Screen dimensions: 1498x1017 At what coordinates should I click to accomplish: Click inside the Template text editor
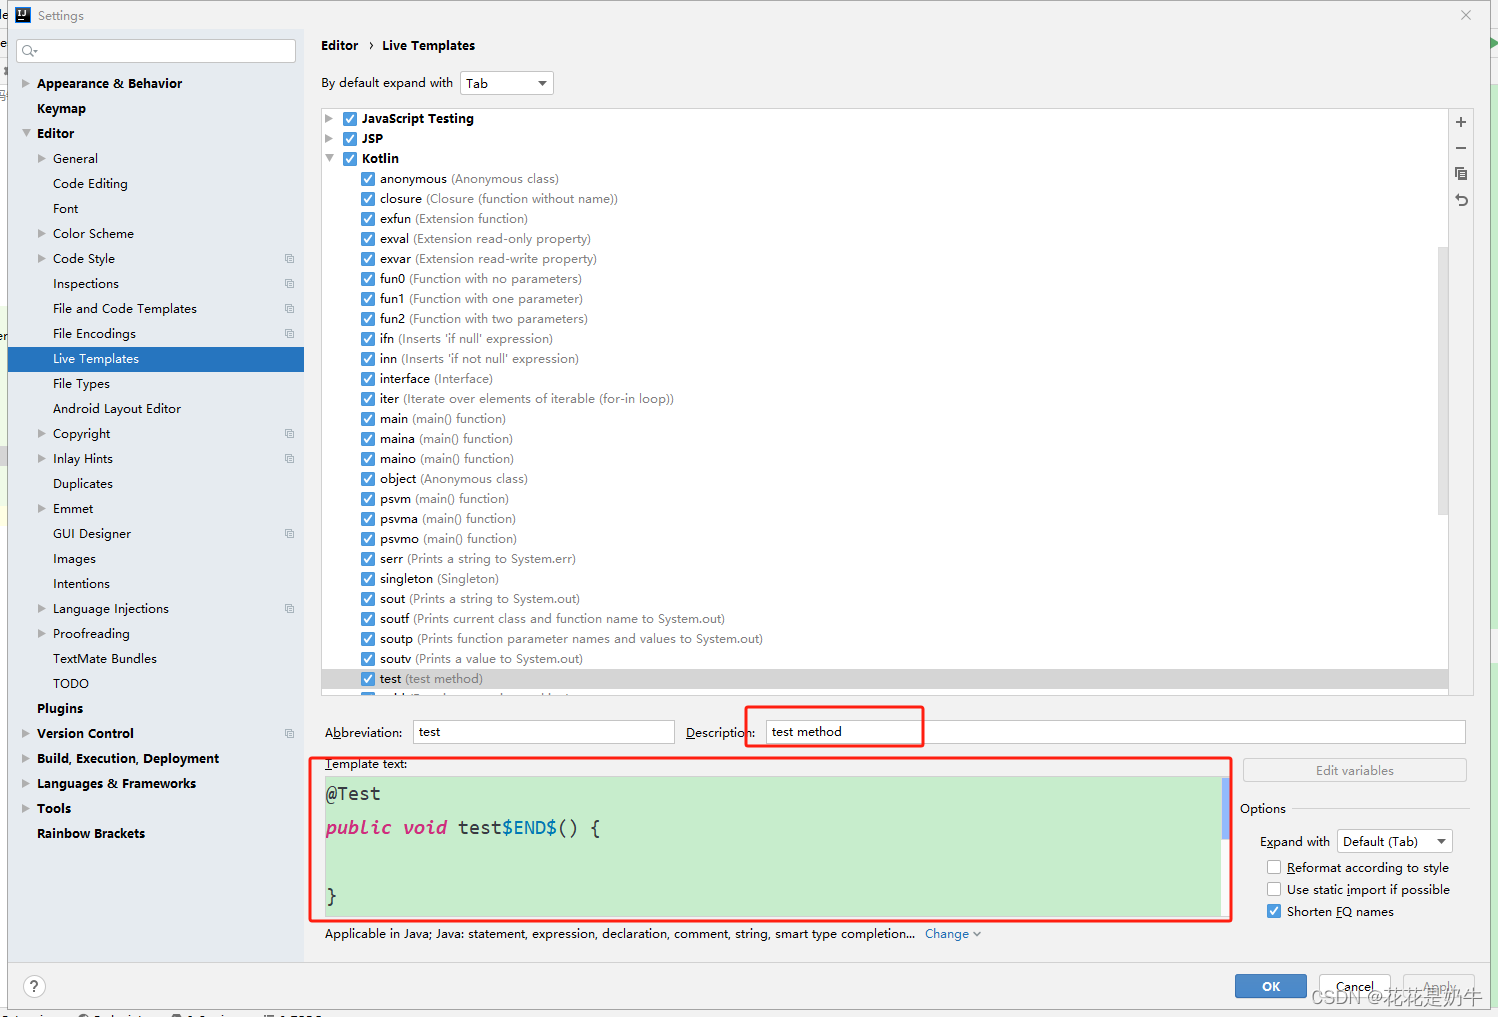[x=773, y=846]
